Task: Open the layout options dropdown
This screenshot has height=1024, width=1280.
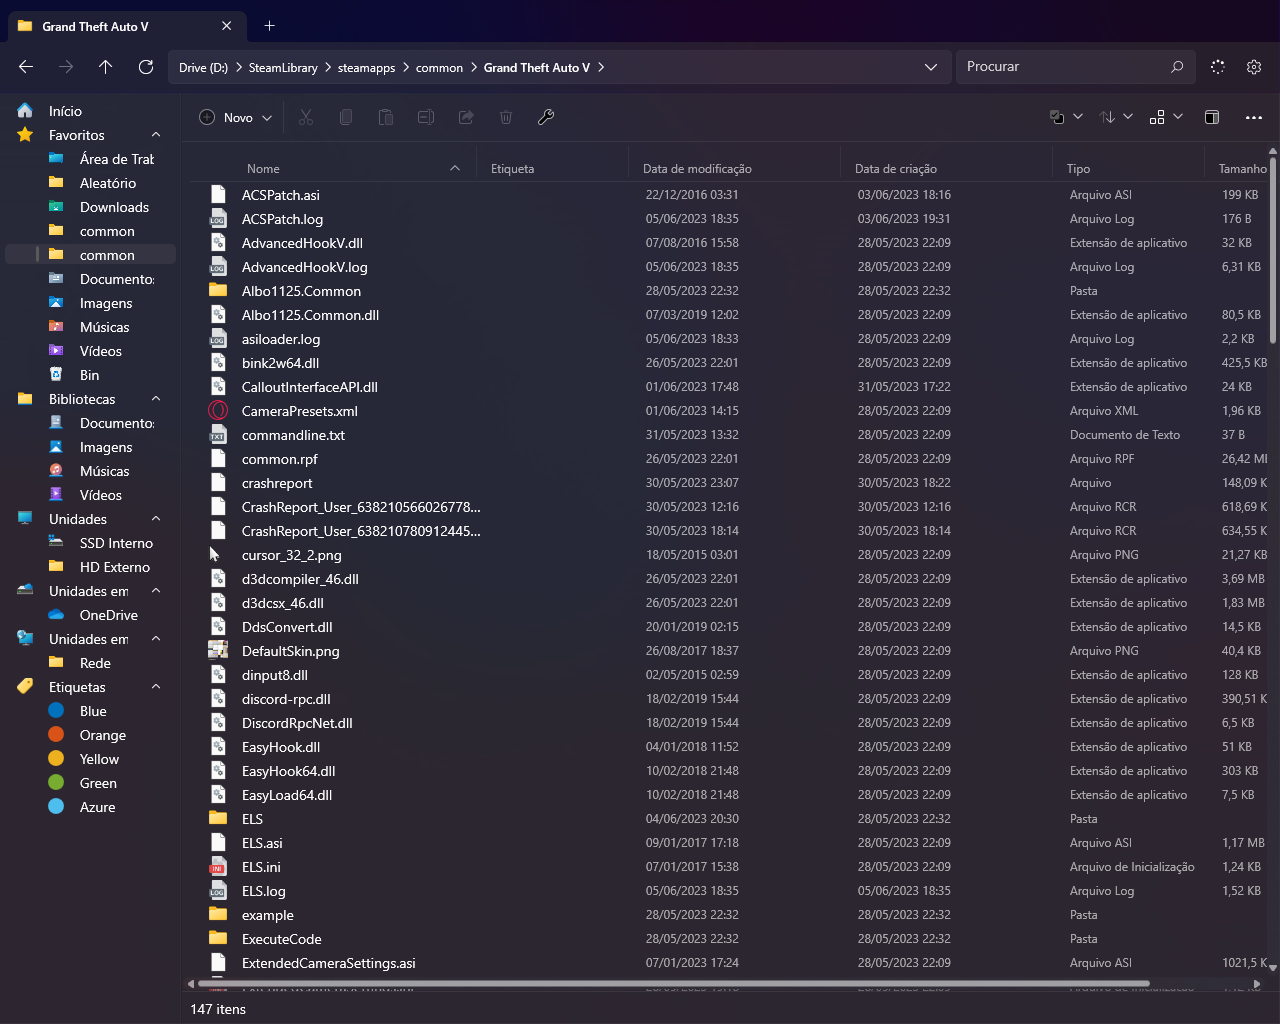Action: point(1166,117)
